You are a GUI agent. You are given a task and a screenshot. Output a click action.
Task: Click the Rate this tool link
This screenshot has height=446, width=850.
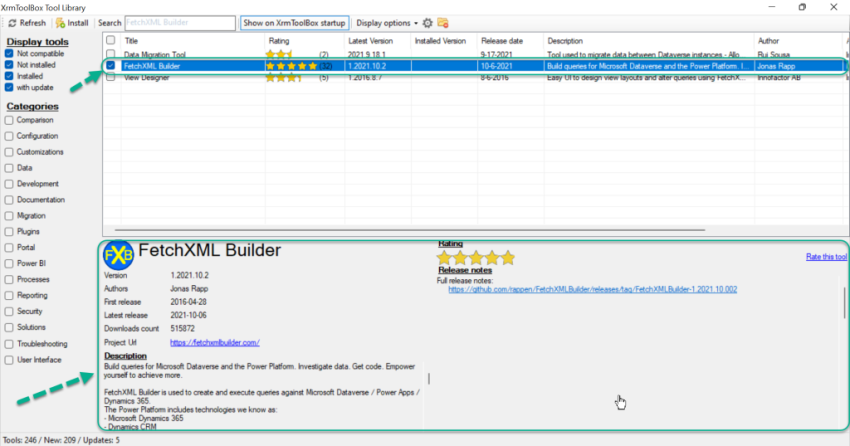(x=826, y=257)
